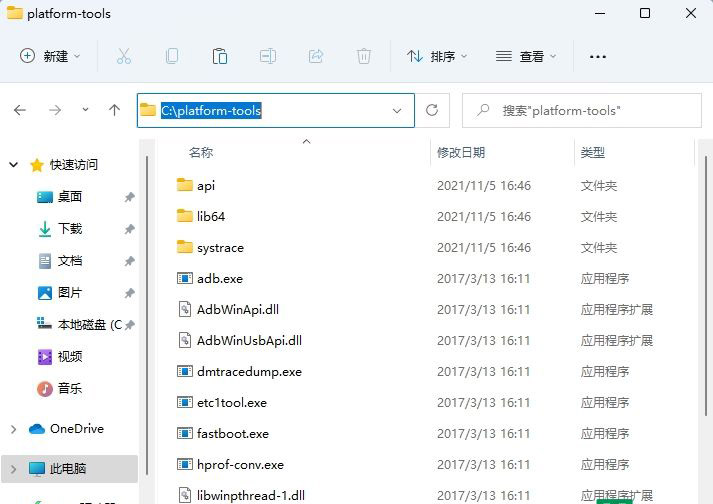Refresh the current folder

click(x=432, y=110)
